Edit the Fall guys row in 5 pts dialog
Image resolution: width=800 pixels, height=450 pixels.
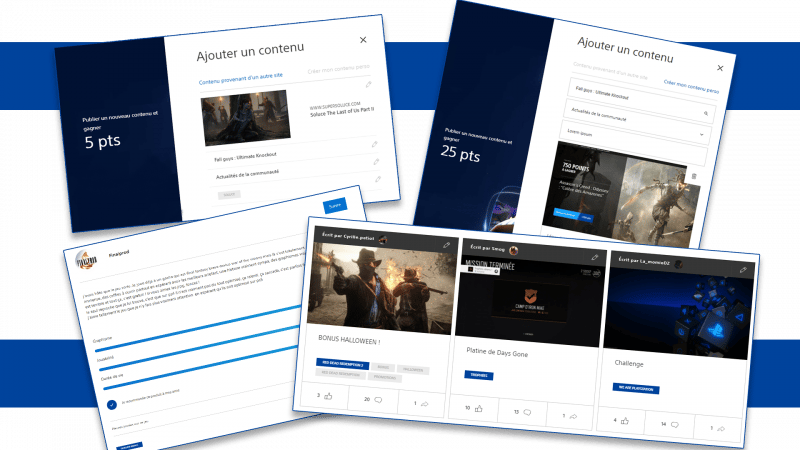point(374,144)
